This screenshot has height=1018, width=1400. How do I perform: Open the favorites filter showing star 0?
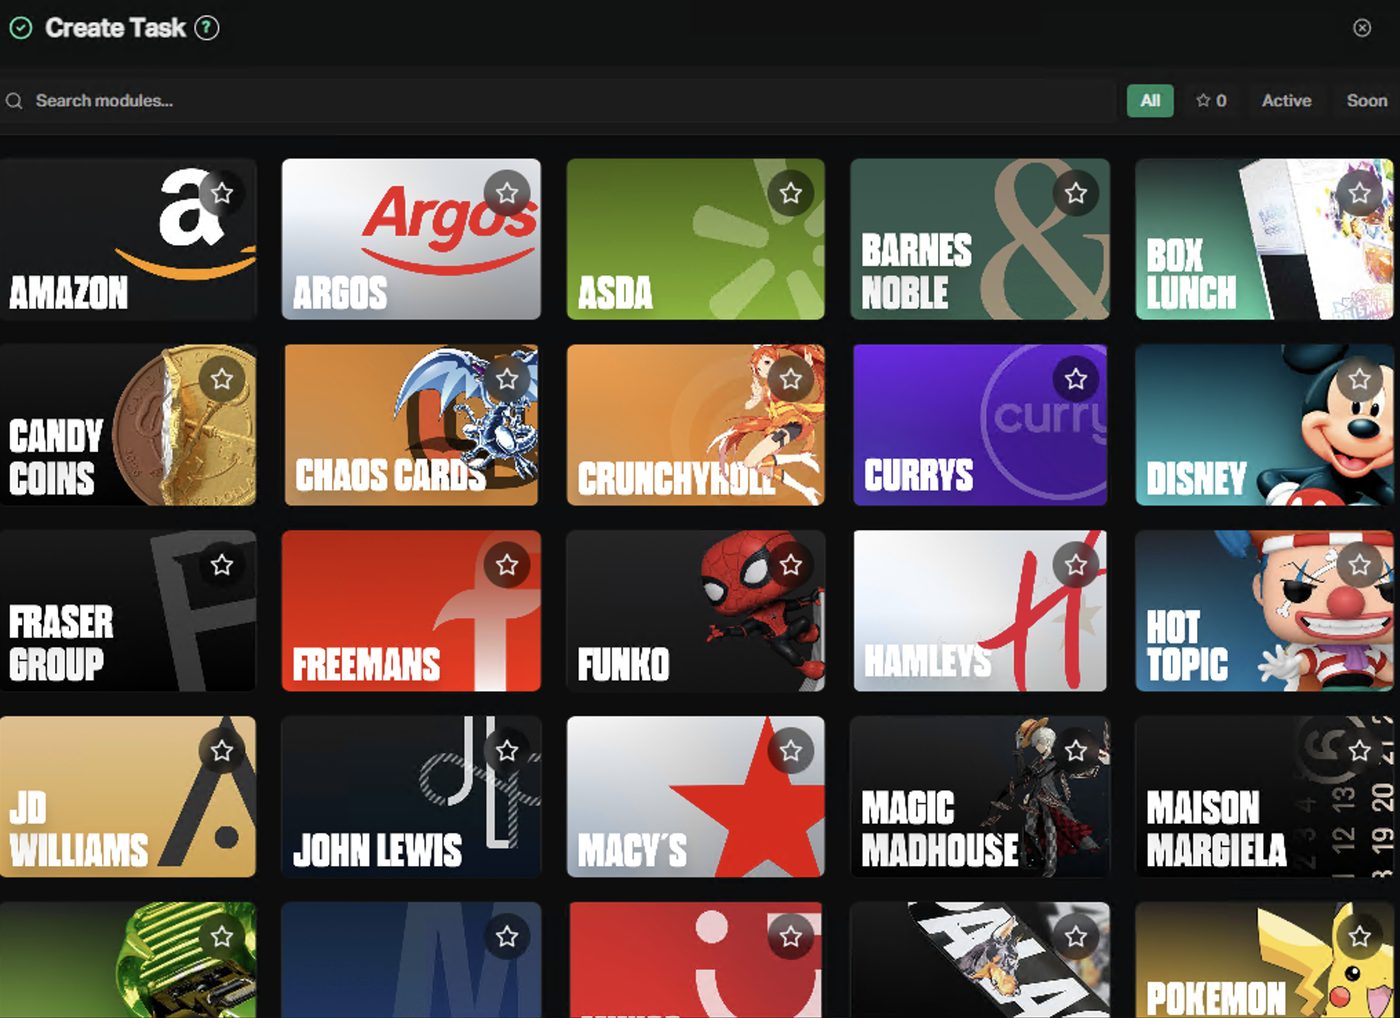click(1211, 101)
